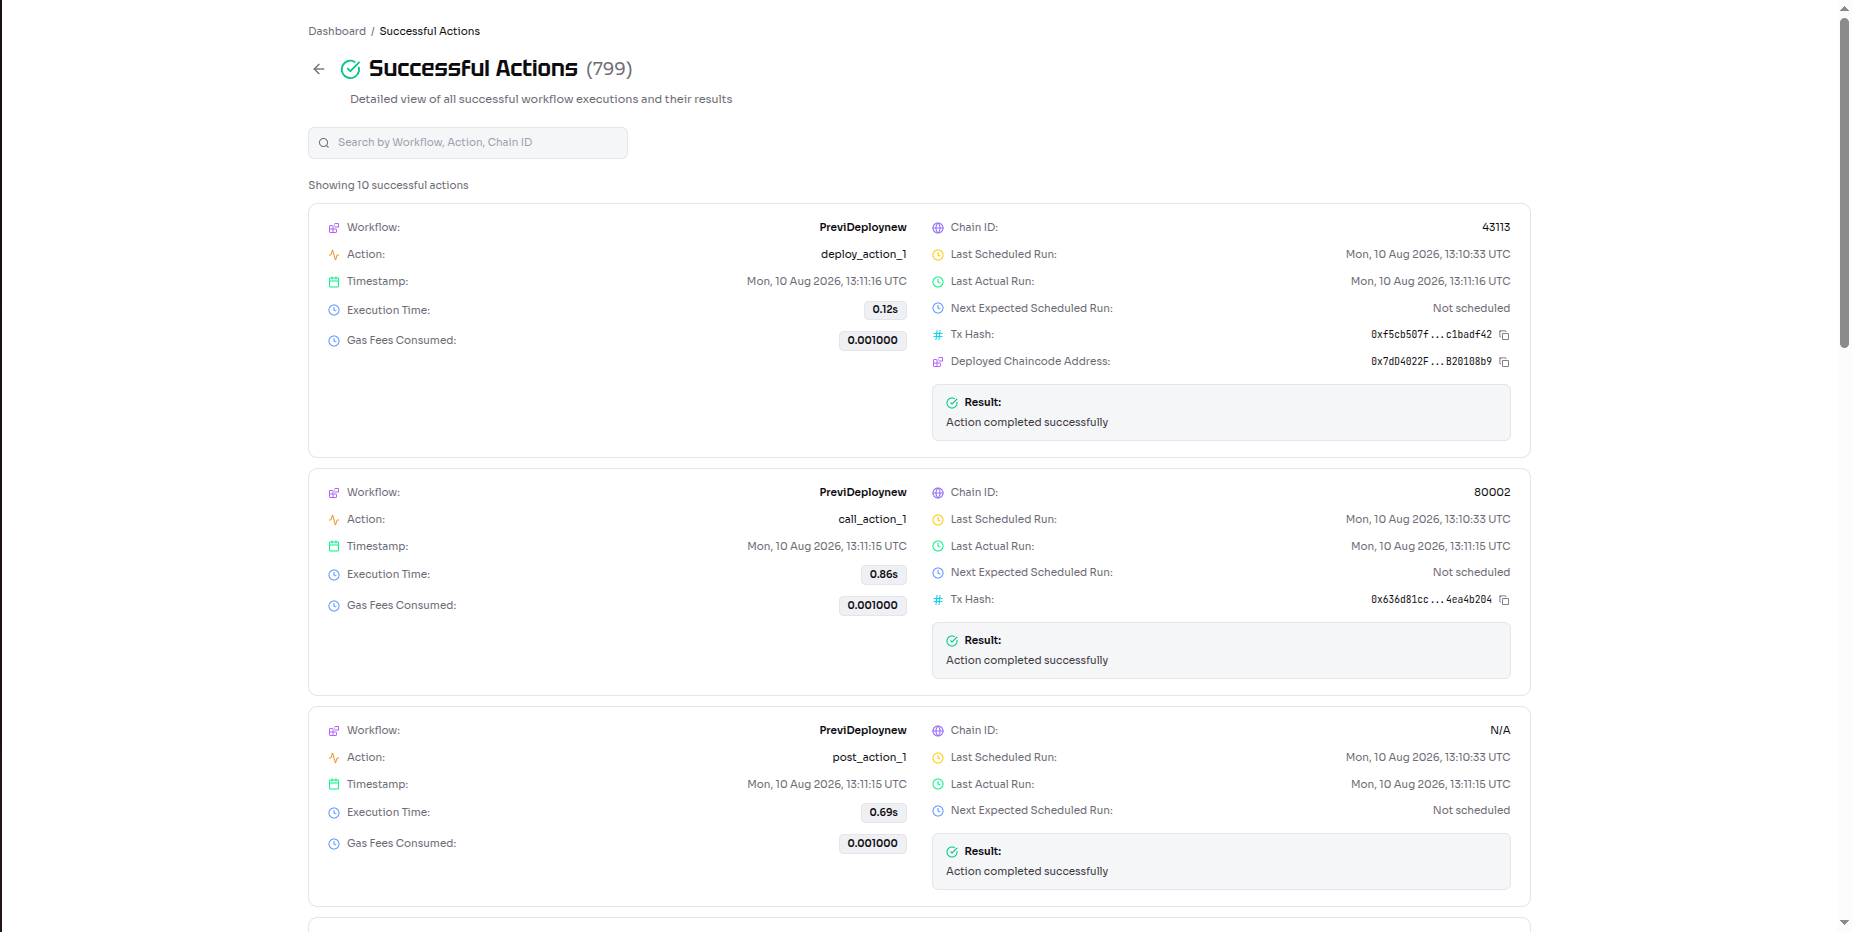Click the Deployed Chaincode Address icon
Screen dimensions: 1852x932
[938, 362]
